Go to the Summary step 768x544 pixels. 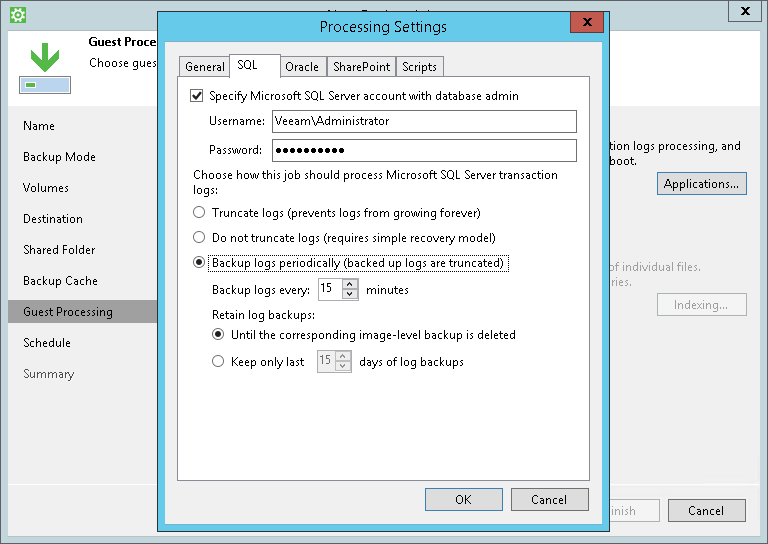point(48,374)
